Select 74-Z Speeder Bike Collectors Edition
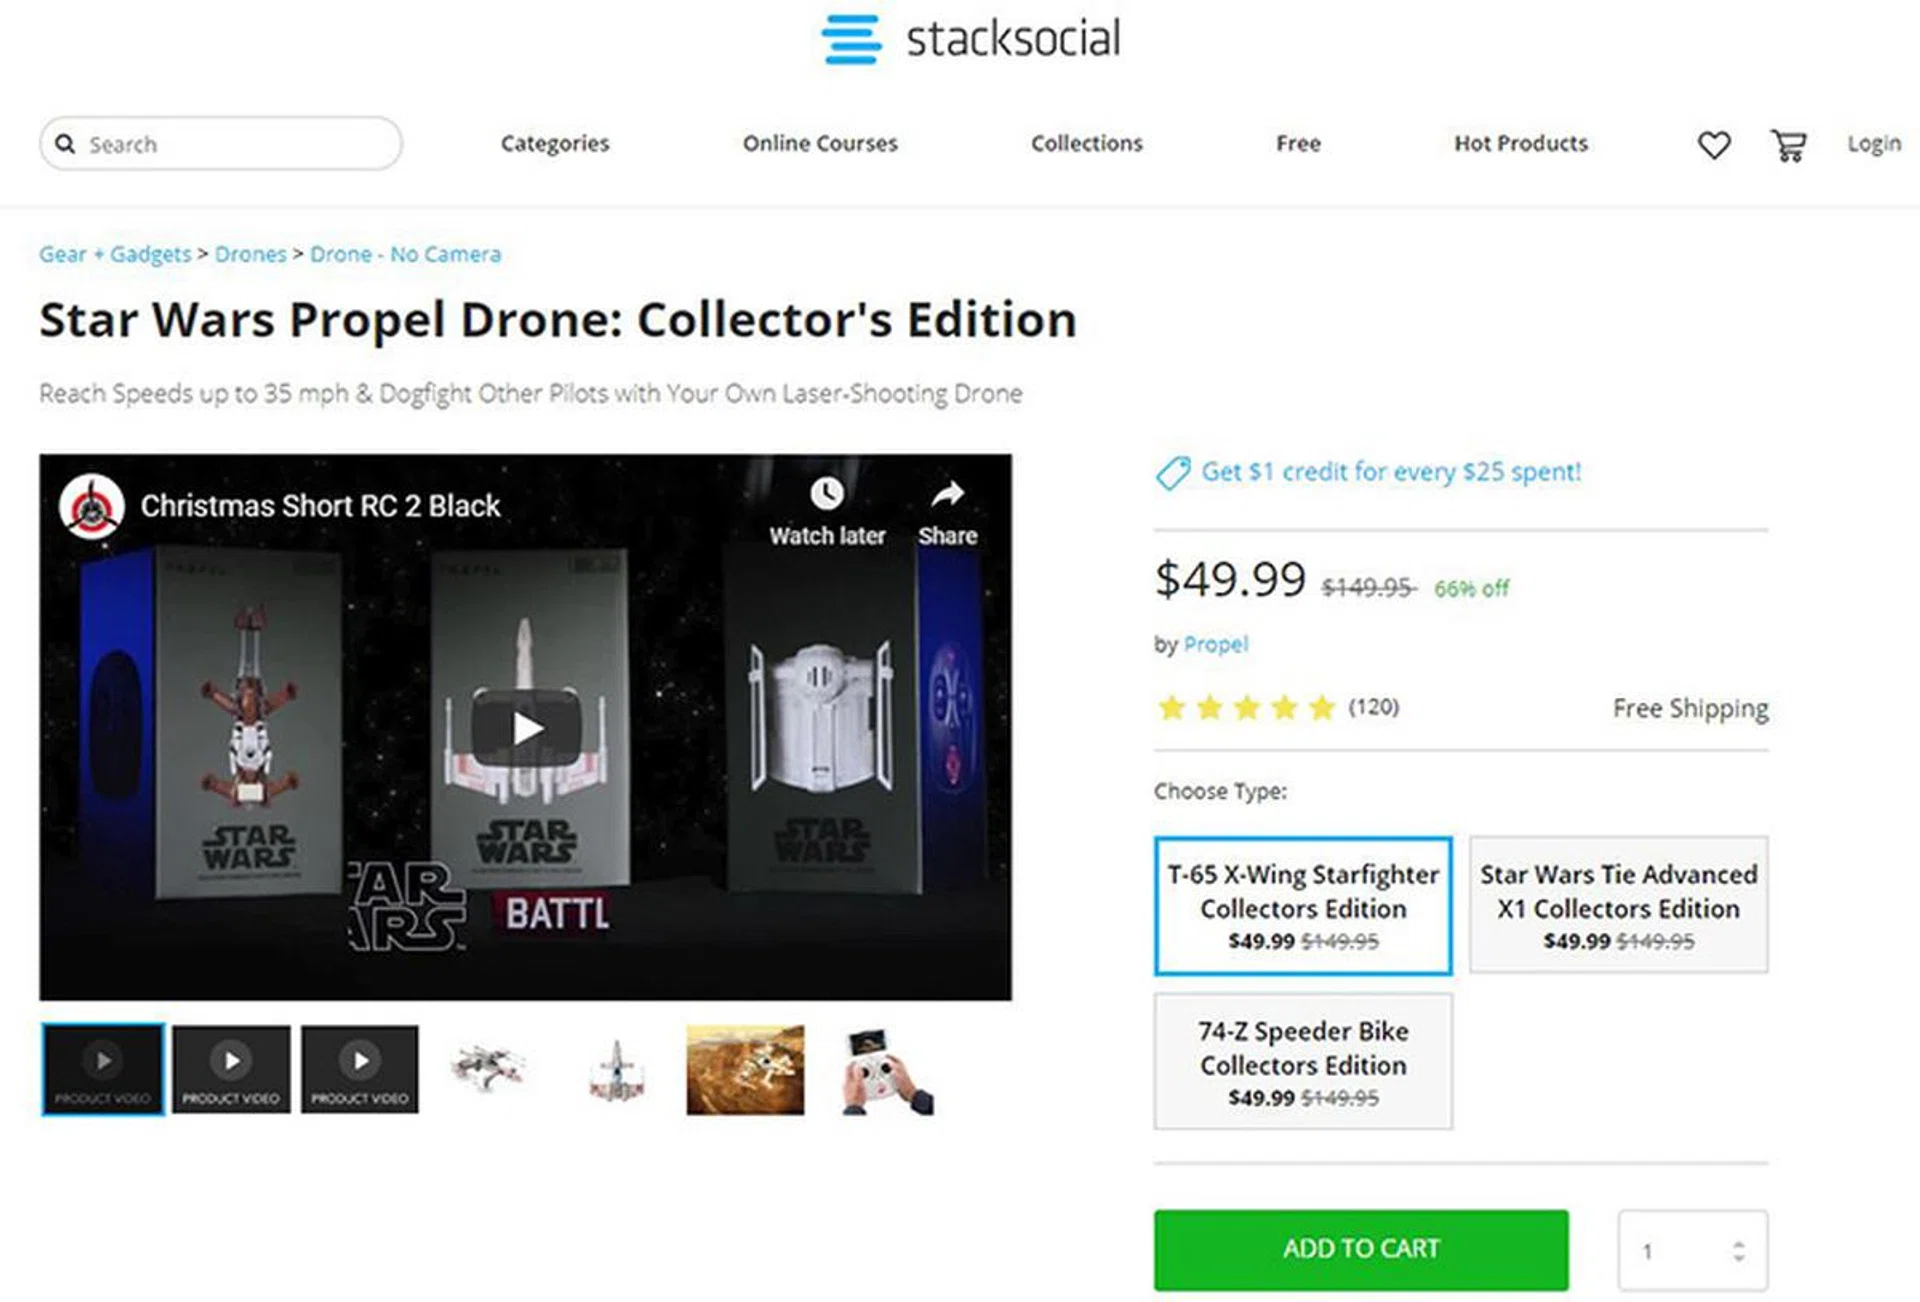Screen dimensions: 1920x1302 tap(1303, 1062)
